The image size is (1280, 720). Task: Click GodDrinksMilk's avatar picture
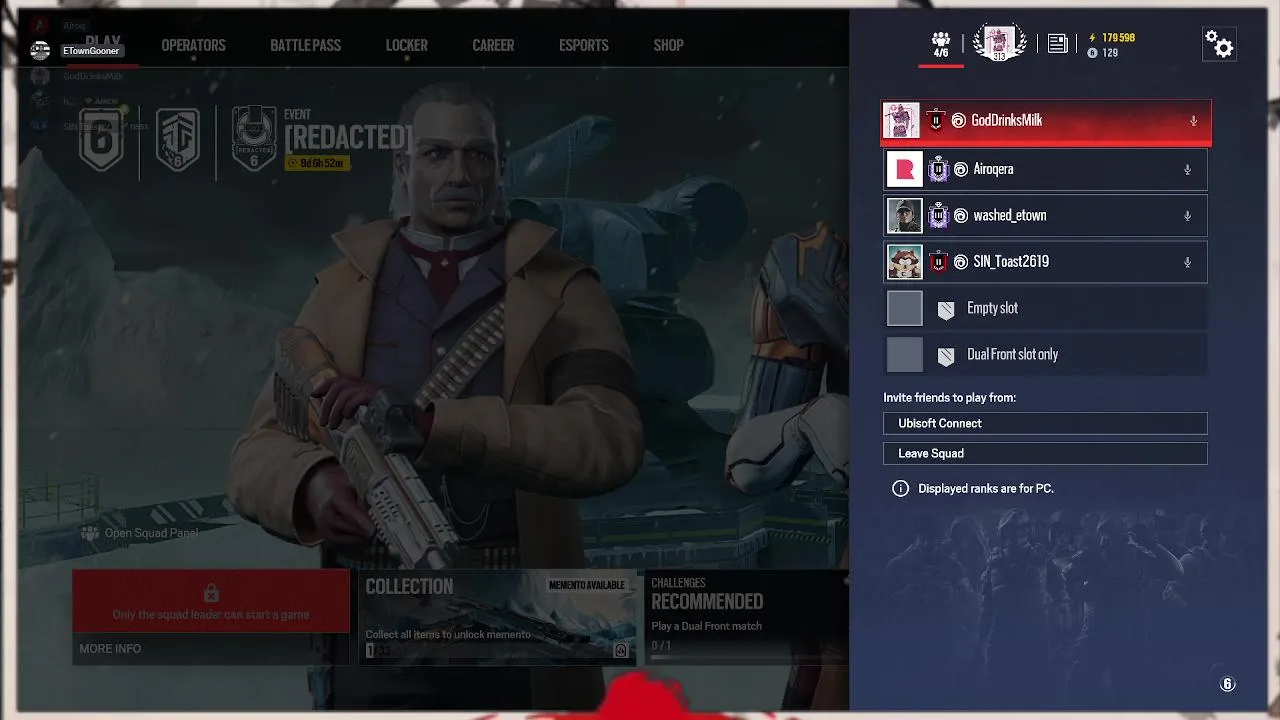[903, 120]
